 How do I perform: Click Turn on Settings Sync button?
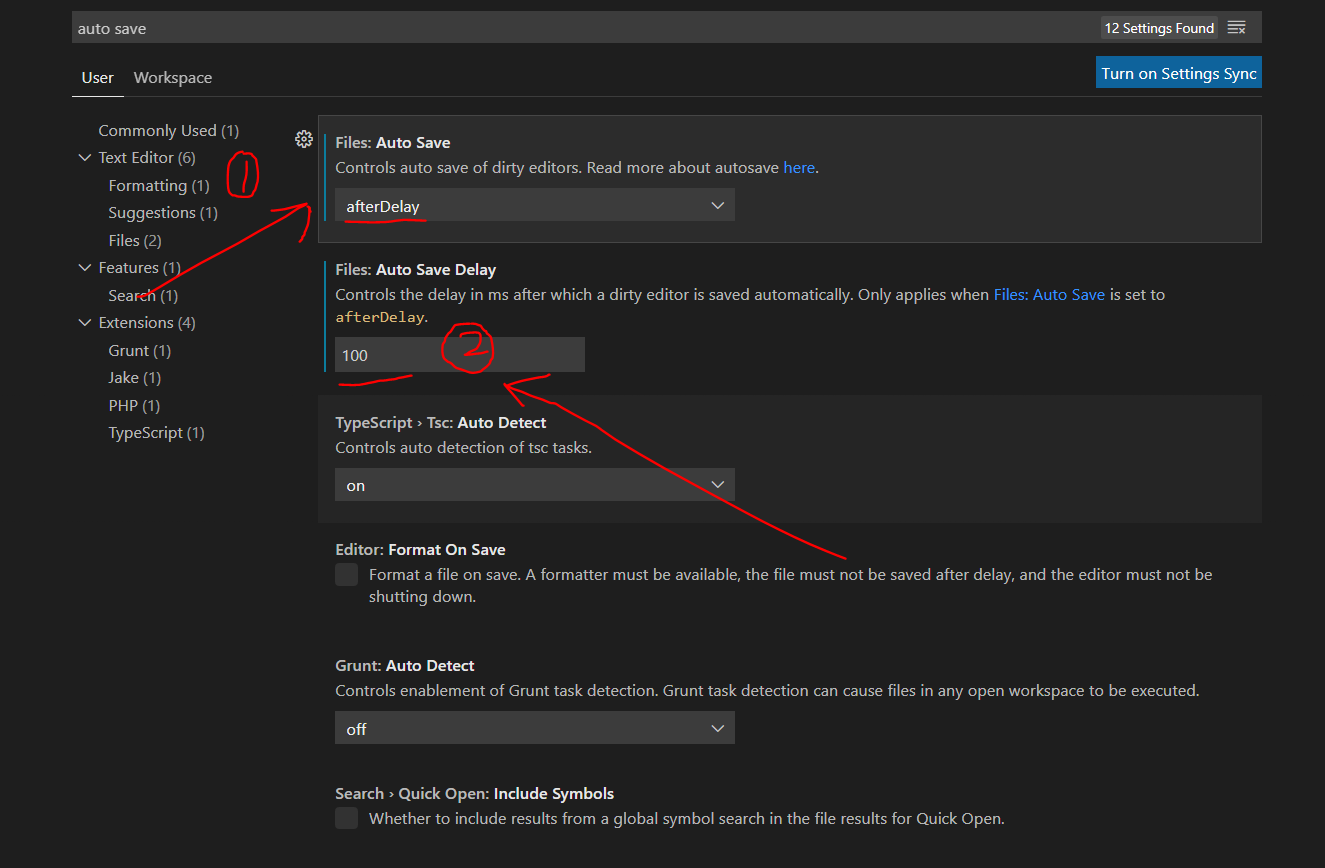pyautogui.click(x=1179, y=73)
